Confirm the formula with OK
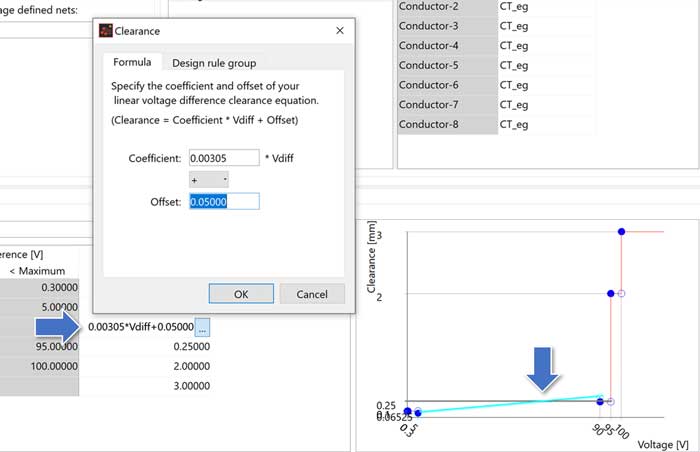The image size is (700, 452). (x=240, y=294)
